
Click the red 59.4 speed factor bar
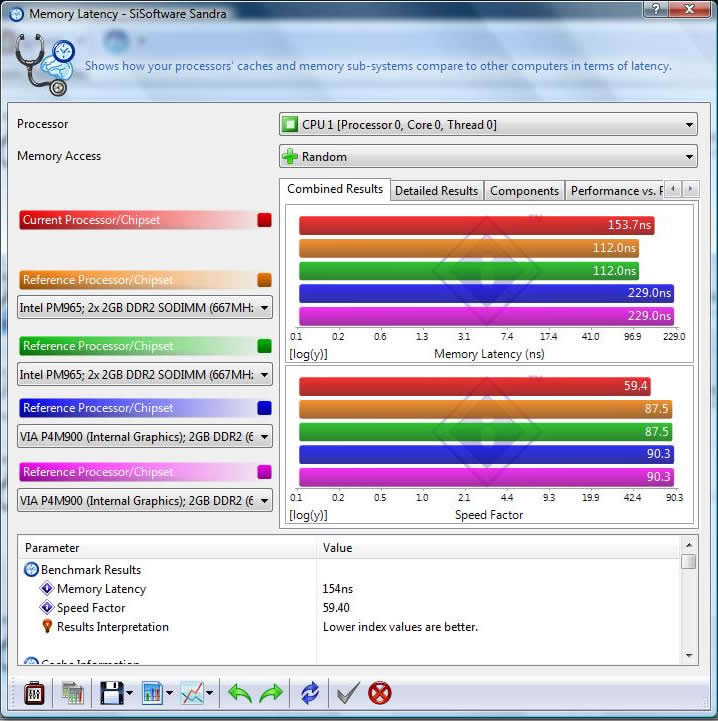[475, 386]
